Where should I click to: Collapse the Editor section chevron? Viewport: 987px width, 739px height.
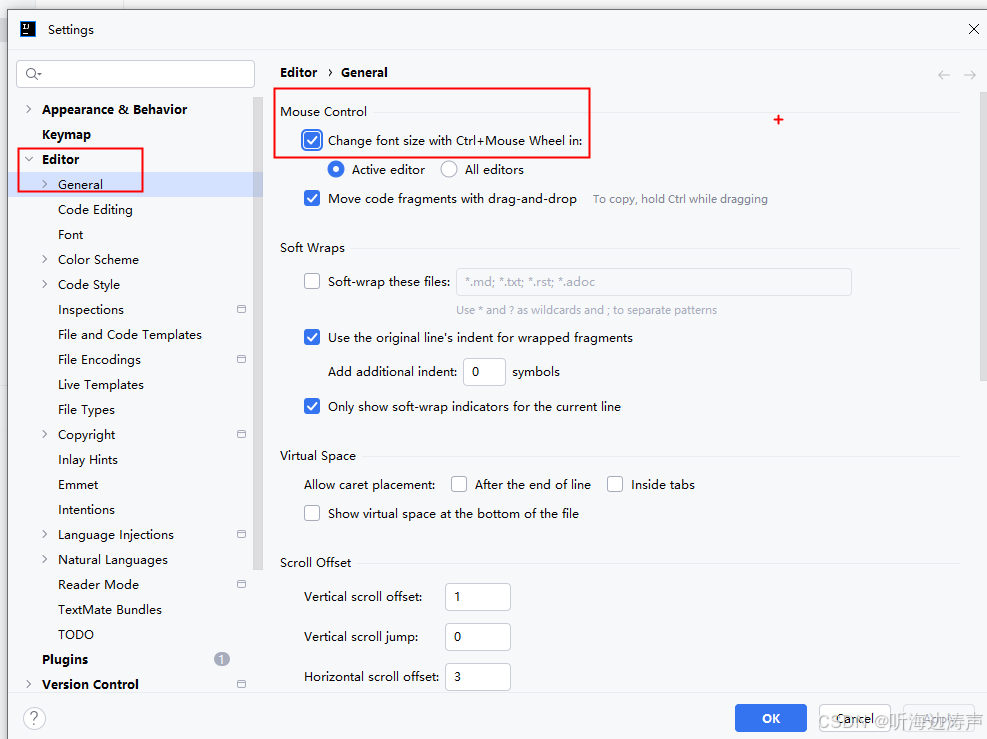(29, 159)
